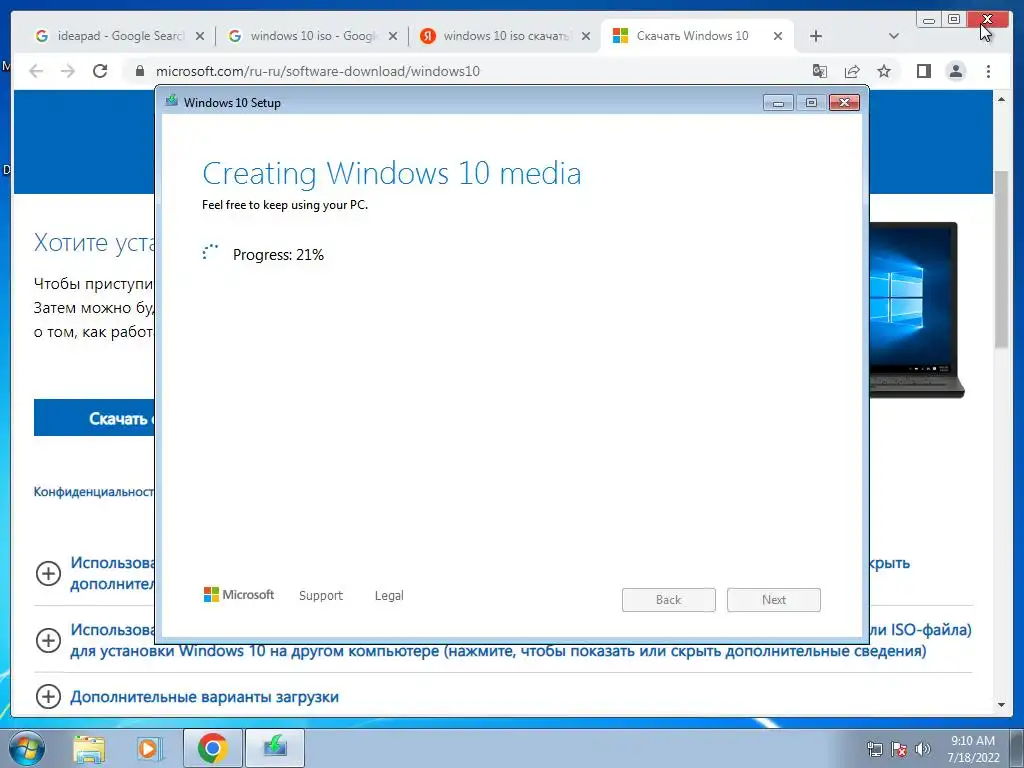Click Windows 10 Setup taskbar icon
Viewport: 1024px width, 768px height.
click(x=275, y=748)
